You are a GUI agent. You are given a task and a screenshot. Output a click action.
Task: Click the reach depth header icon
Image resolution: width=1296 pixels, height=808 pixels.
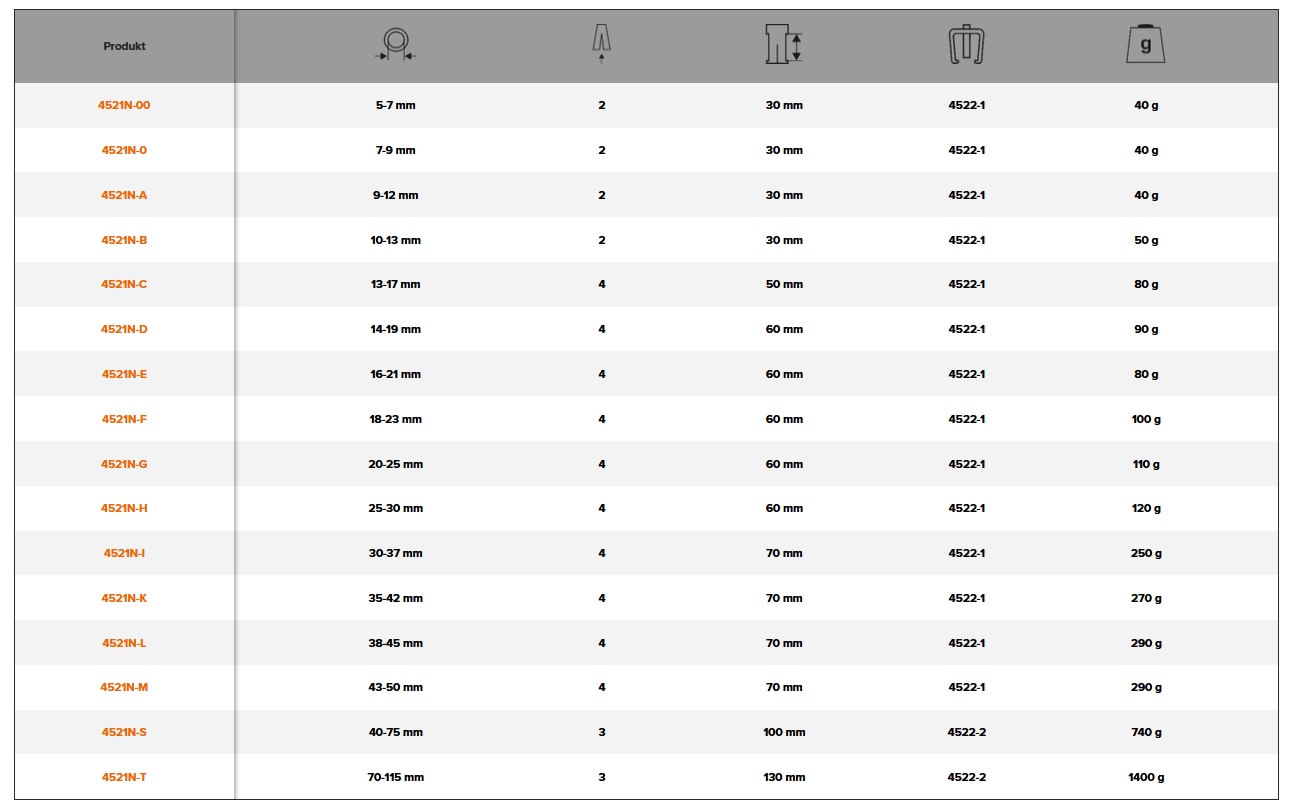[x=783, y=45]
